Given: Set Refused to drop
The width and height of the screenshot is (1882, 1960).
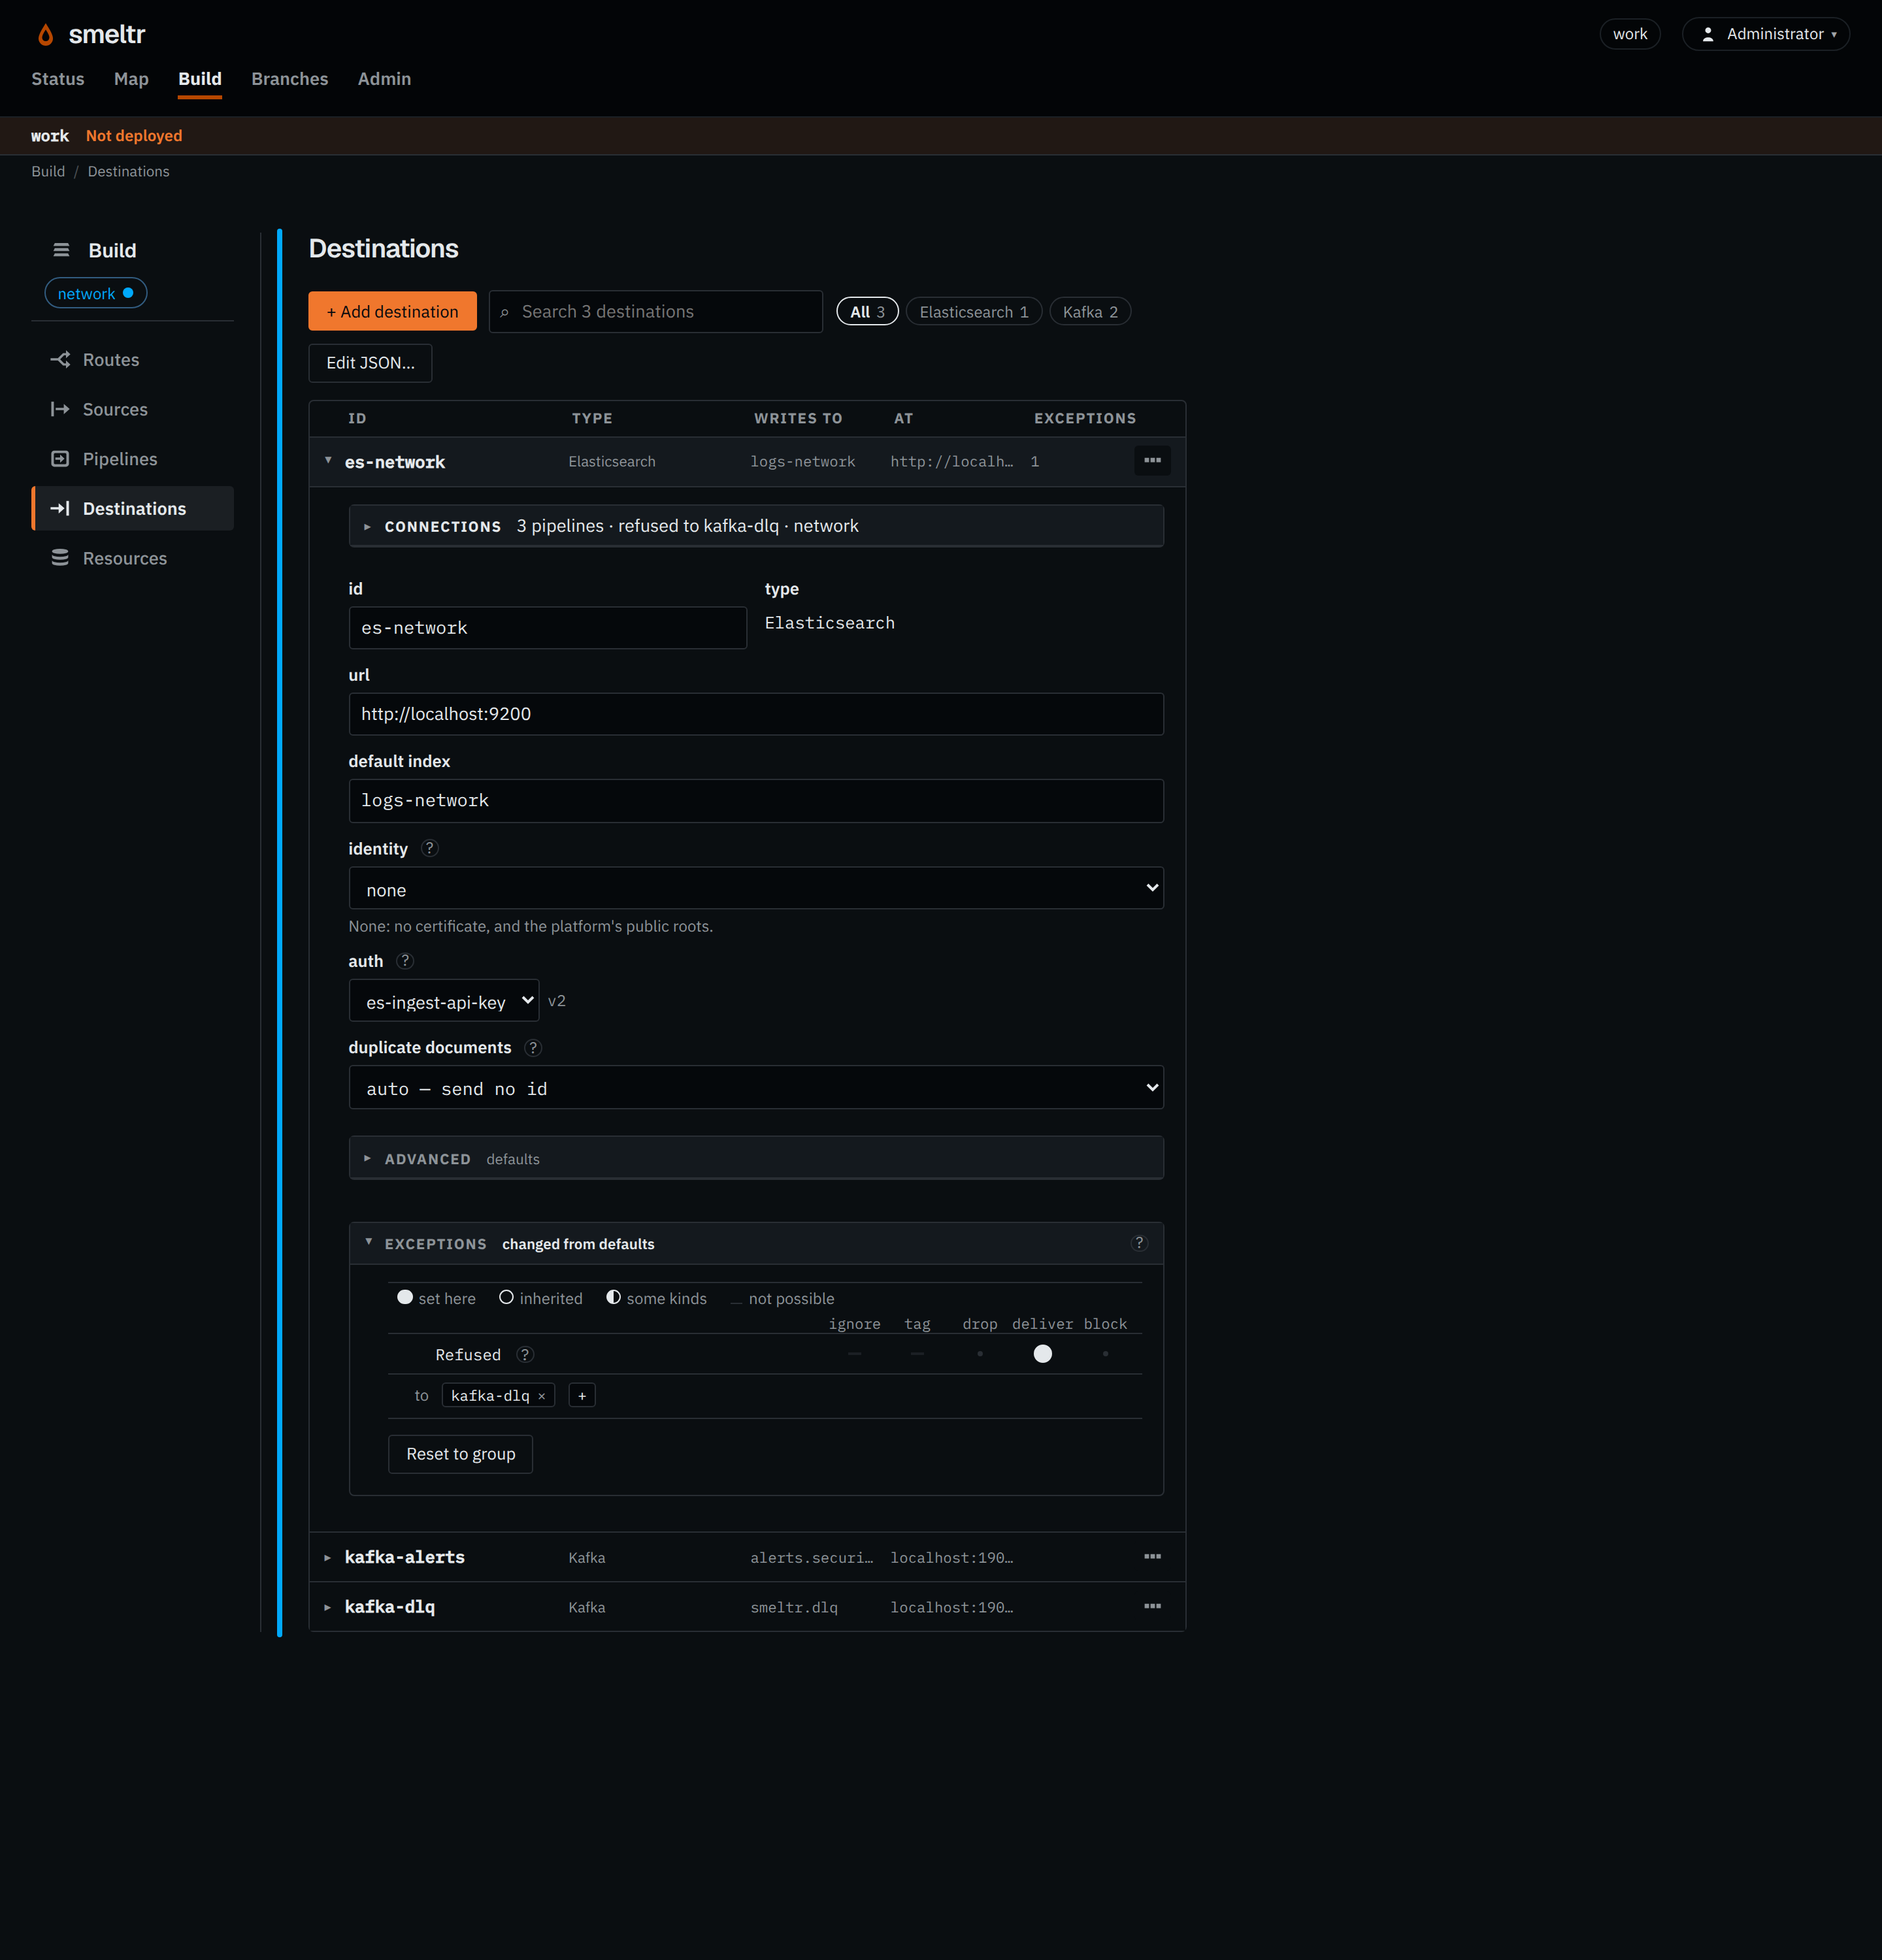Looking at the screenshot, I should tap(980, 1354).
